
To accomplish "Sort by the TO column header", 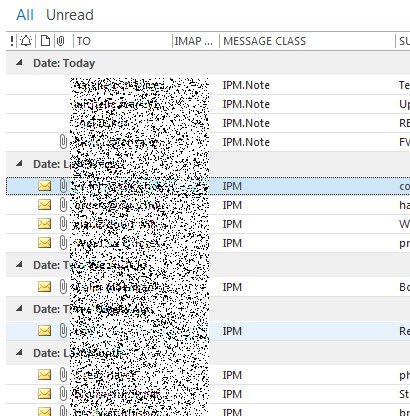I will [84, 41].
